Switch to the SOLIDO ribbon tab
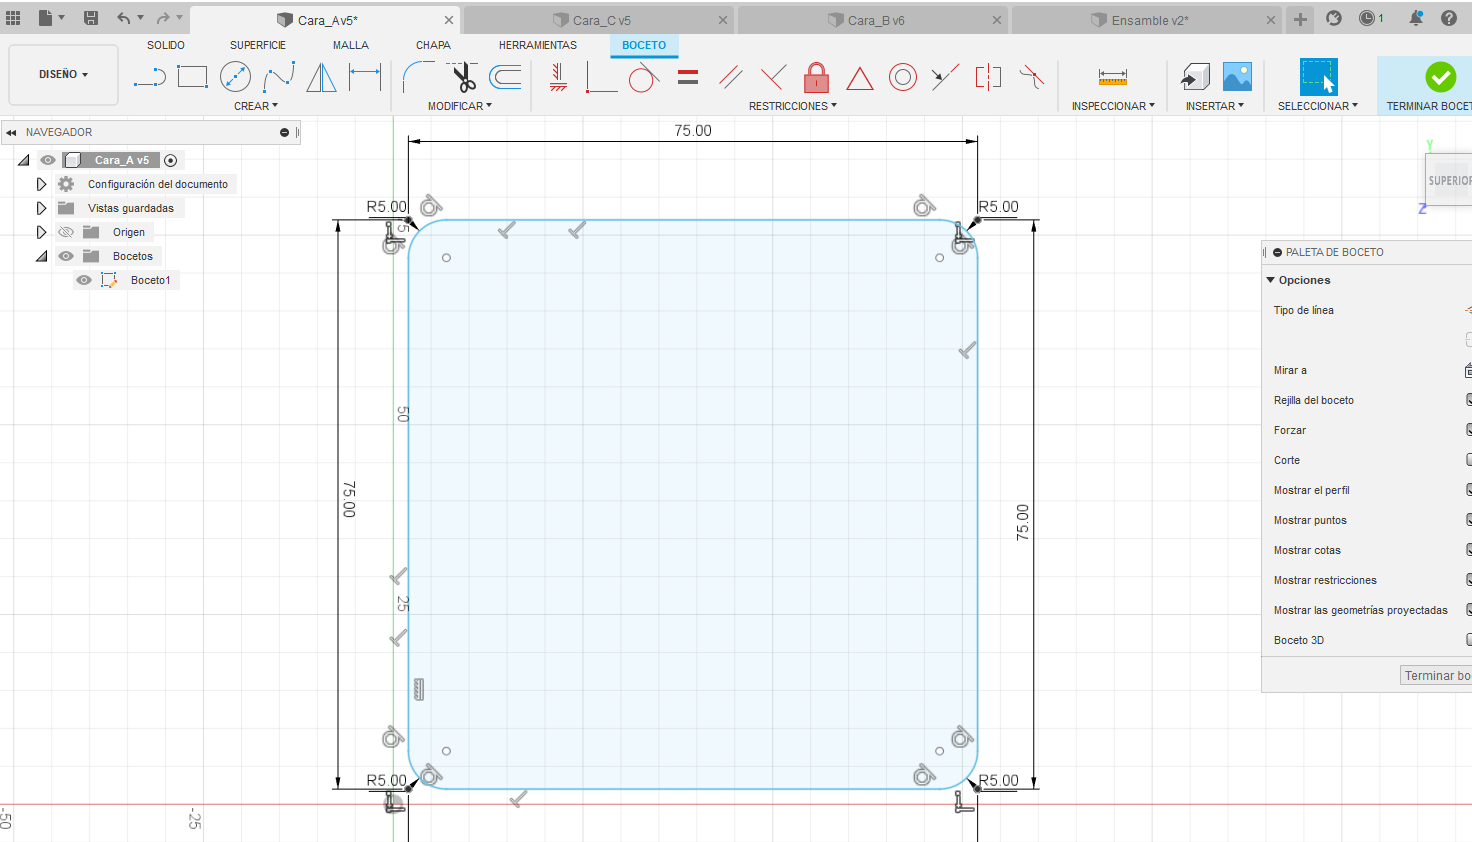This screenshot has height=842, width=1472. (166, 45)
